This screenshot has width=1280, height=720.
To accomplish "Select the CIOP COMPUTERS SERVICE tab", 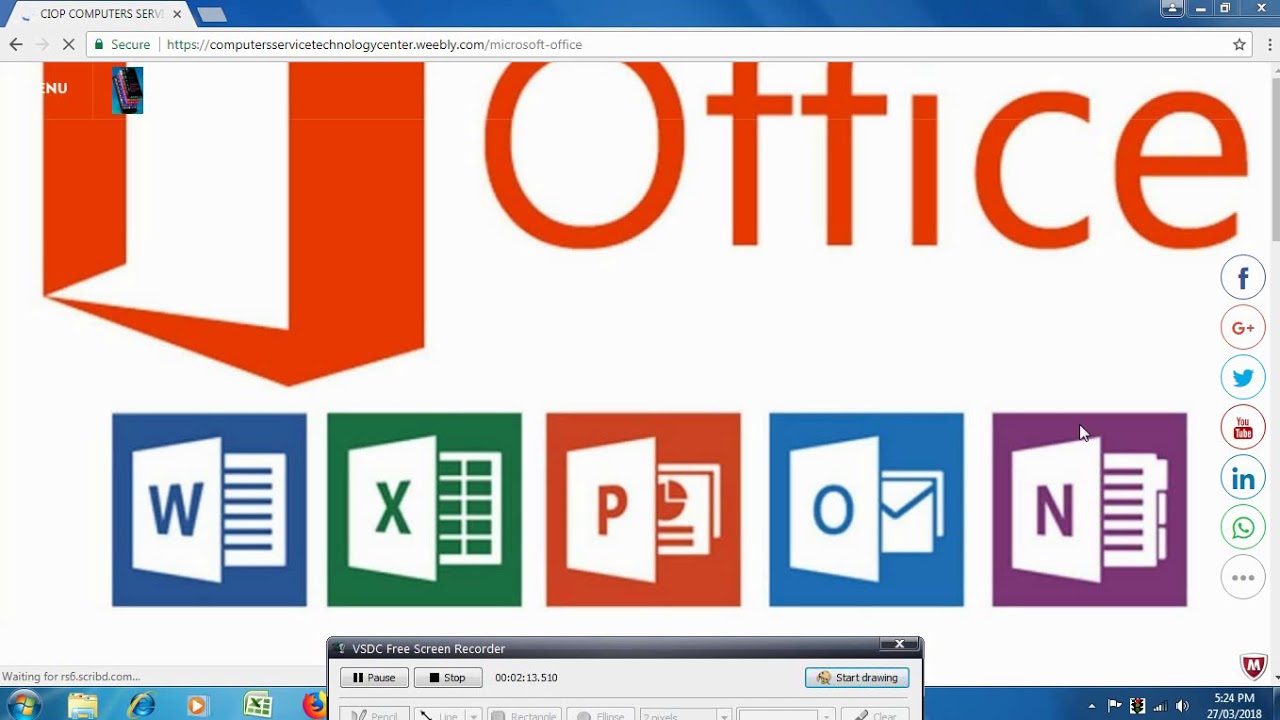I will click(100, 14).
